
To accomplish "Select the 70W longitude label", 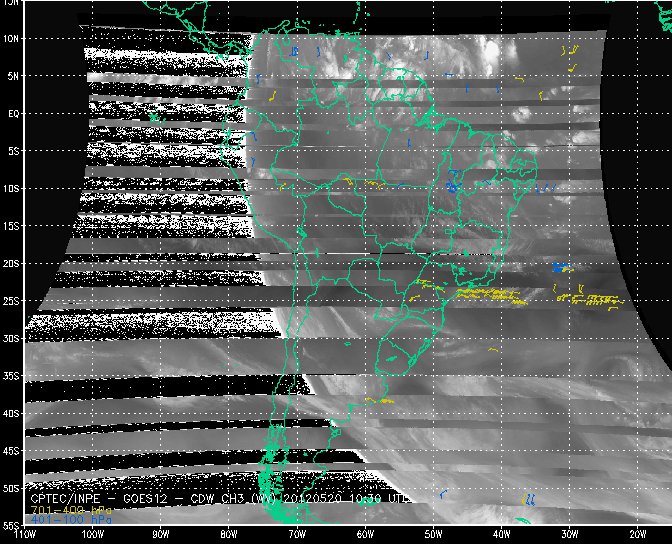I will point(297,534).
